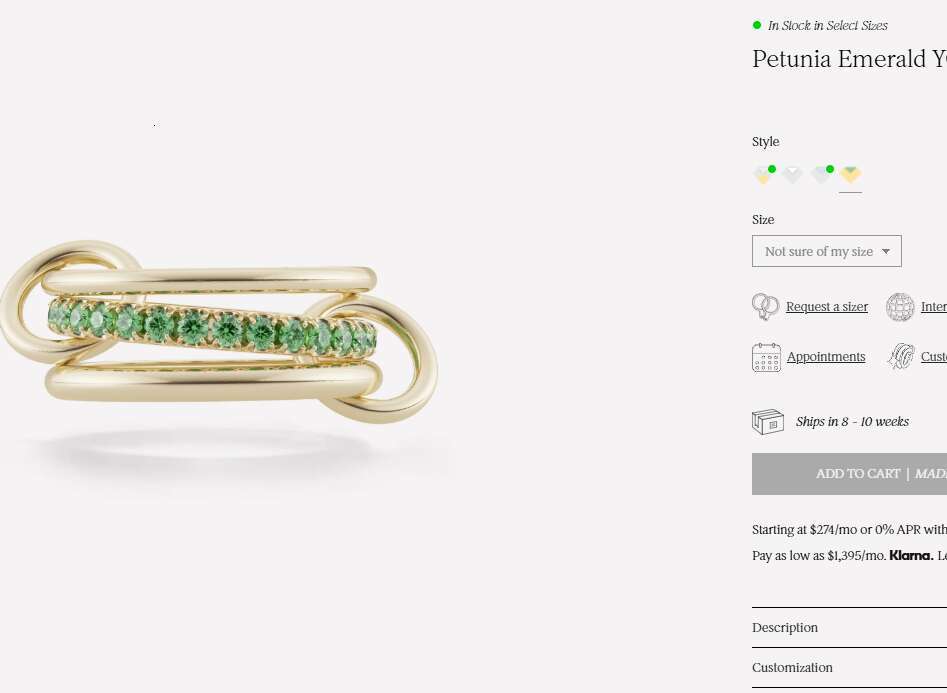
Task: Expand the Description section
Action: pyautogui.click(x=785, y=628)
